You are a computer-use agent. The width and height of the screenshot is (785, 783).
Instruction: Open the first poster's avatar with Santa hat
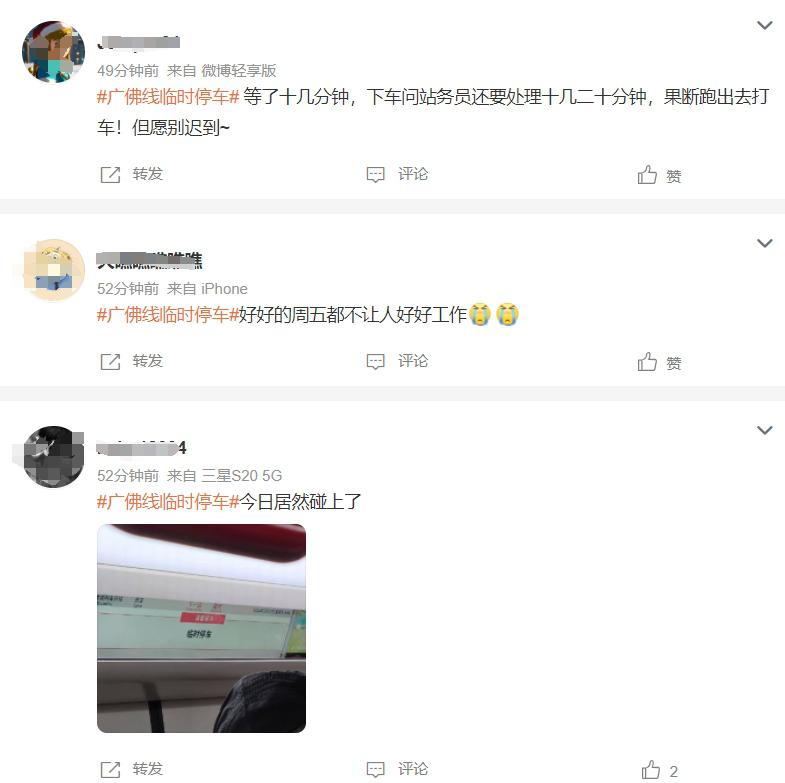tap(54, 52)
